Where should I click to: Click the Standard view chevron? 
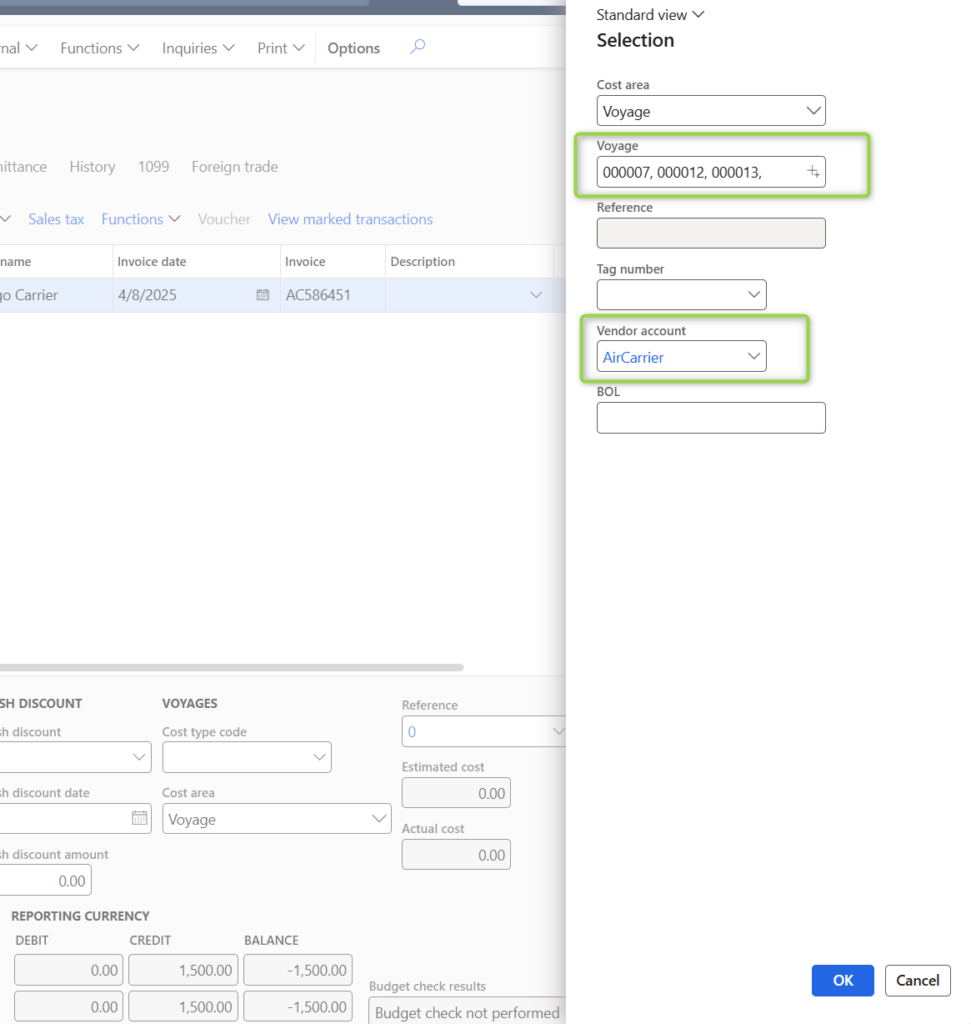699,14
